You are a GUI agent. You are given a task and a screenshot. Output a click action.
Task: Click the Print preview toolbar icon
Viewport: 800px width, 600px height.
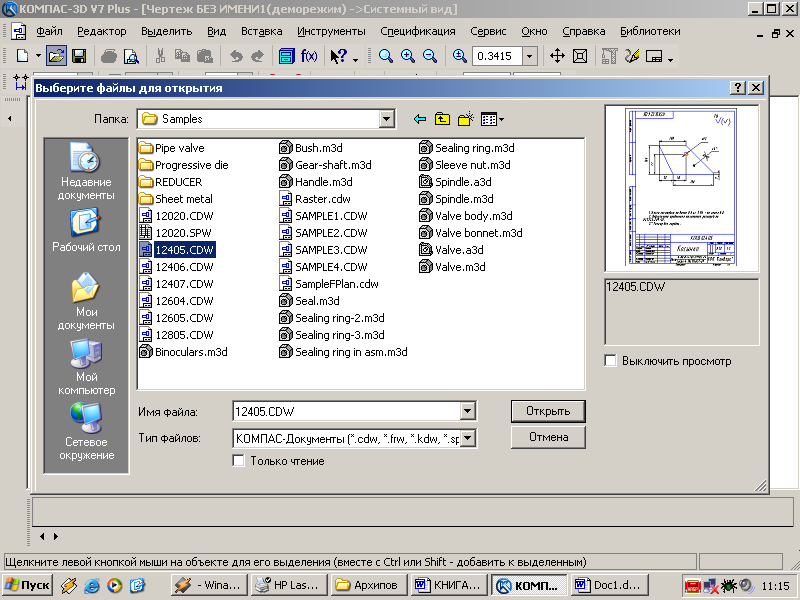132,56
